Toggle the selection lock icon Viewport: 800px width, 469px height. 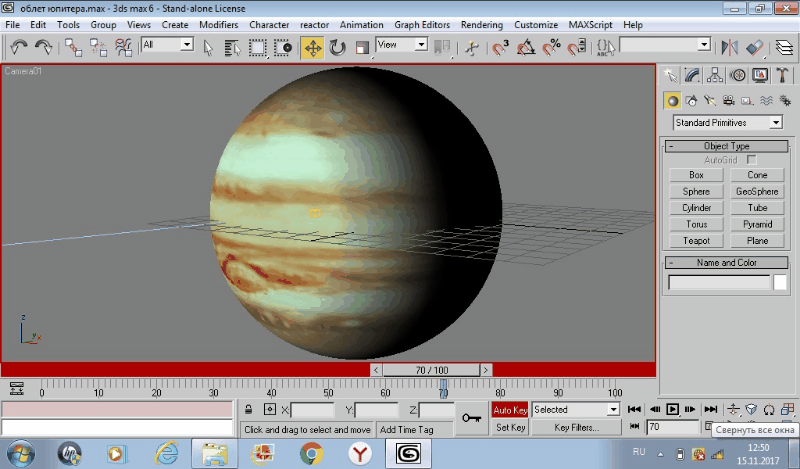pos(248,410)
